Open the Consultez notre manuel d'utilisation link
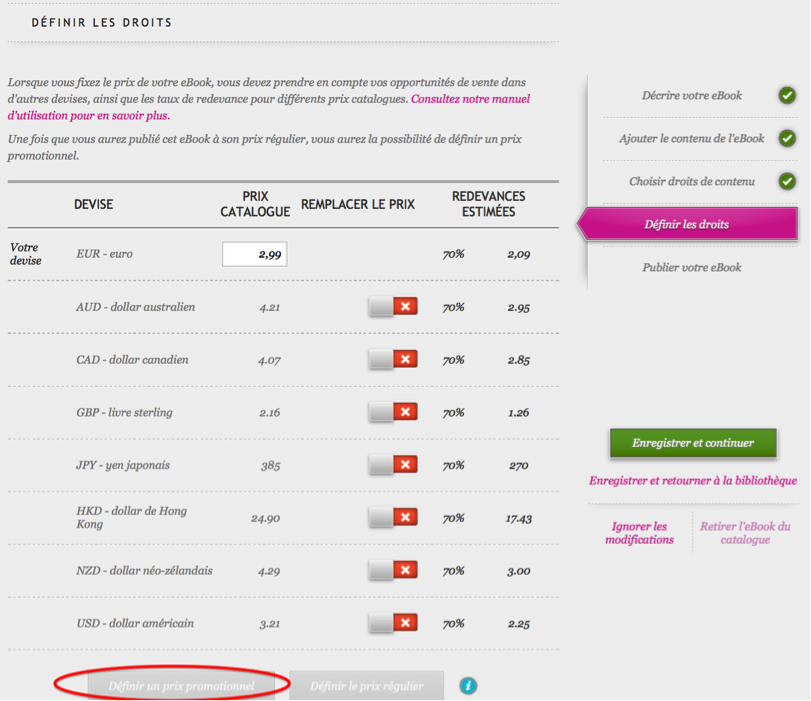Screen dimensions: 811x701 point(269,107)
